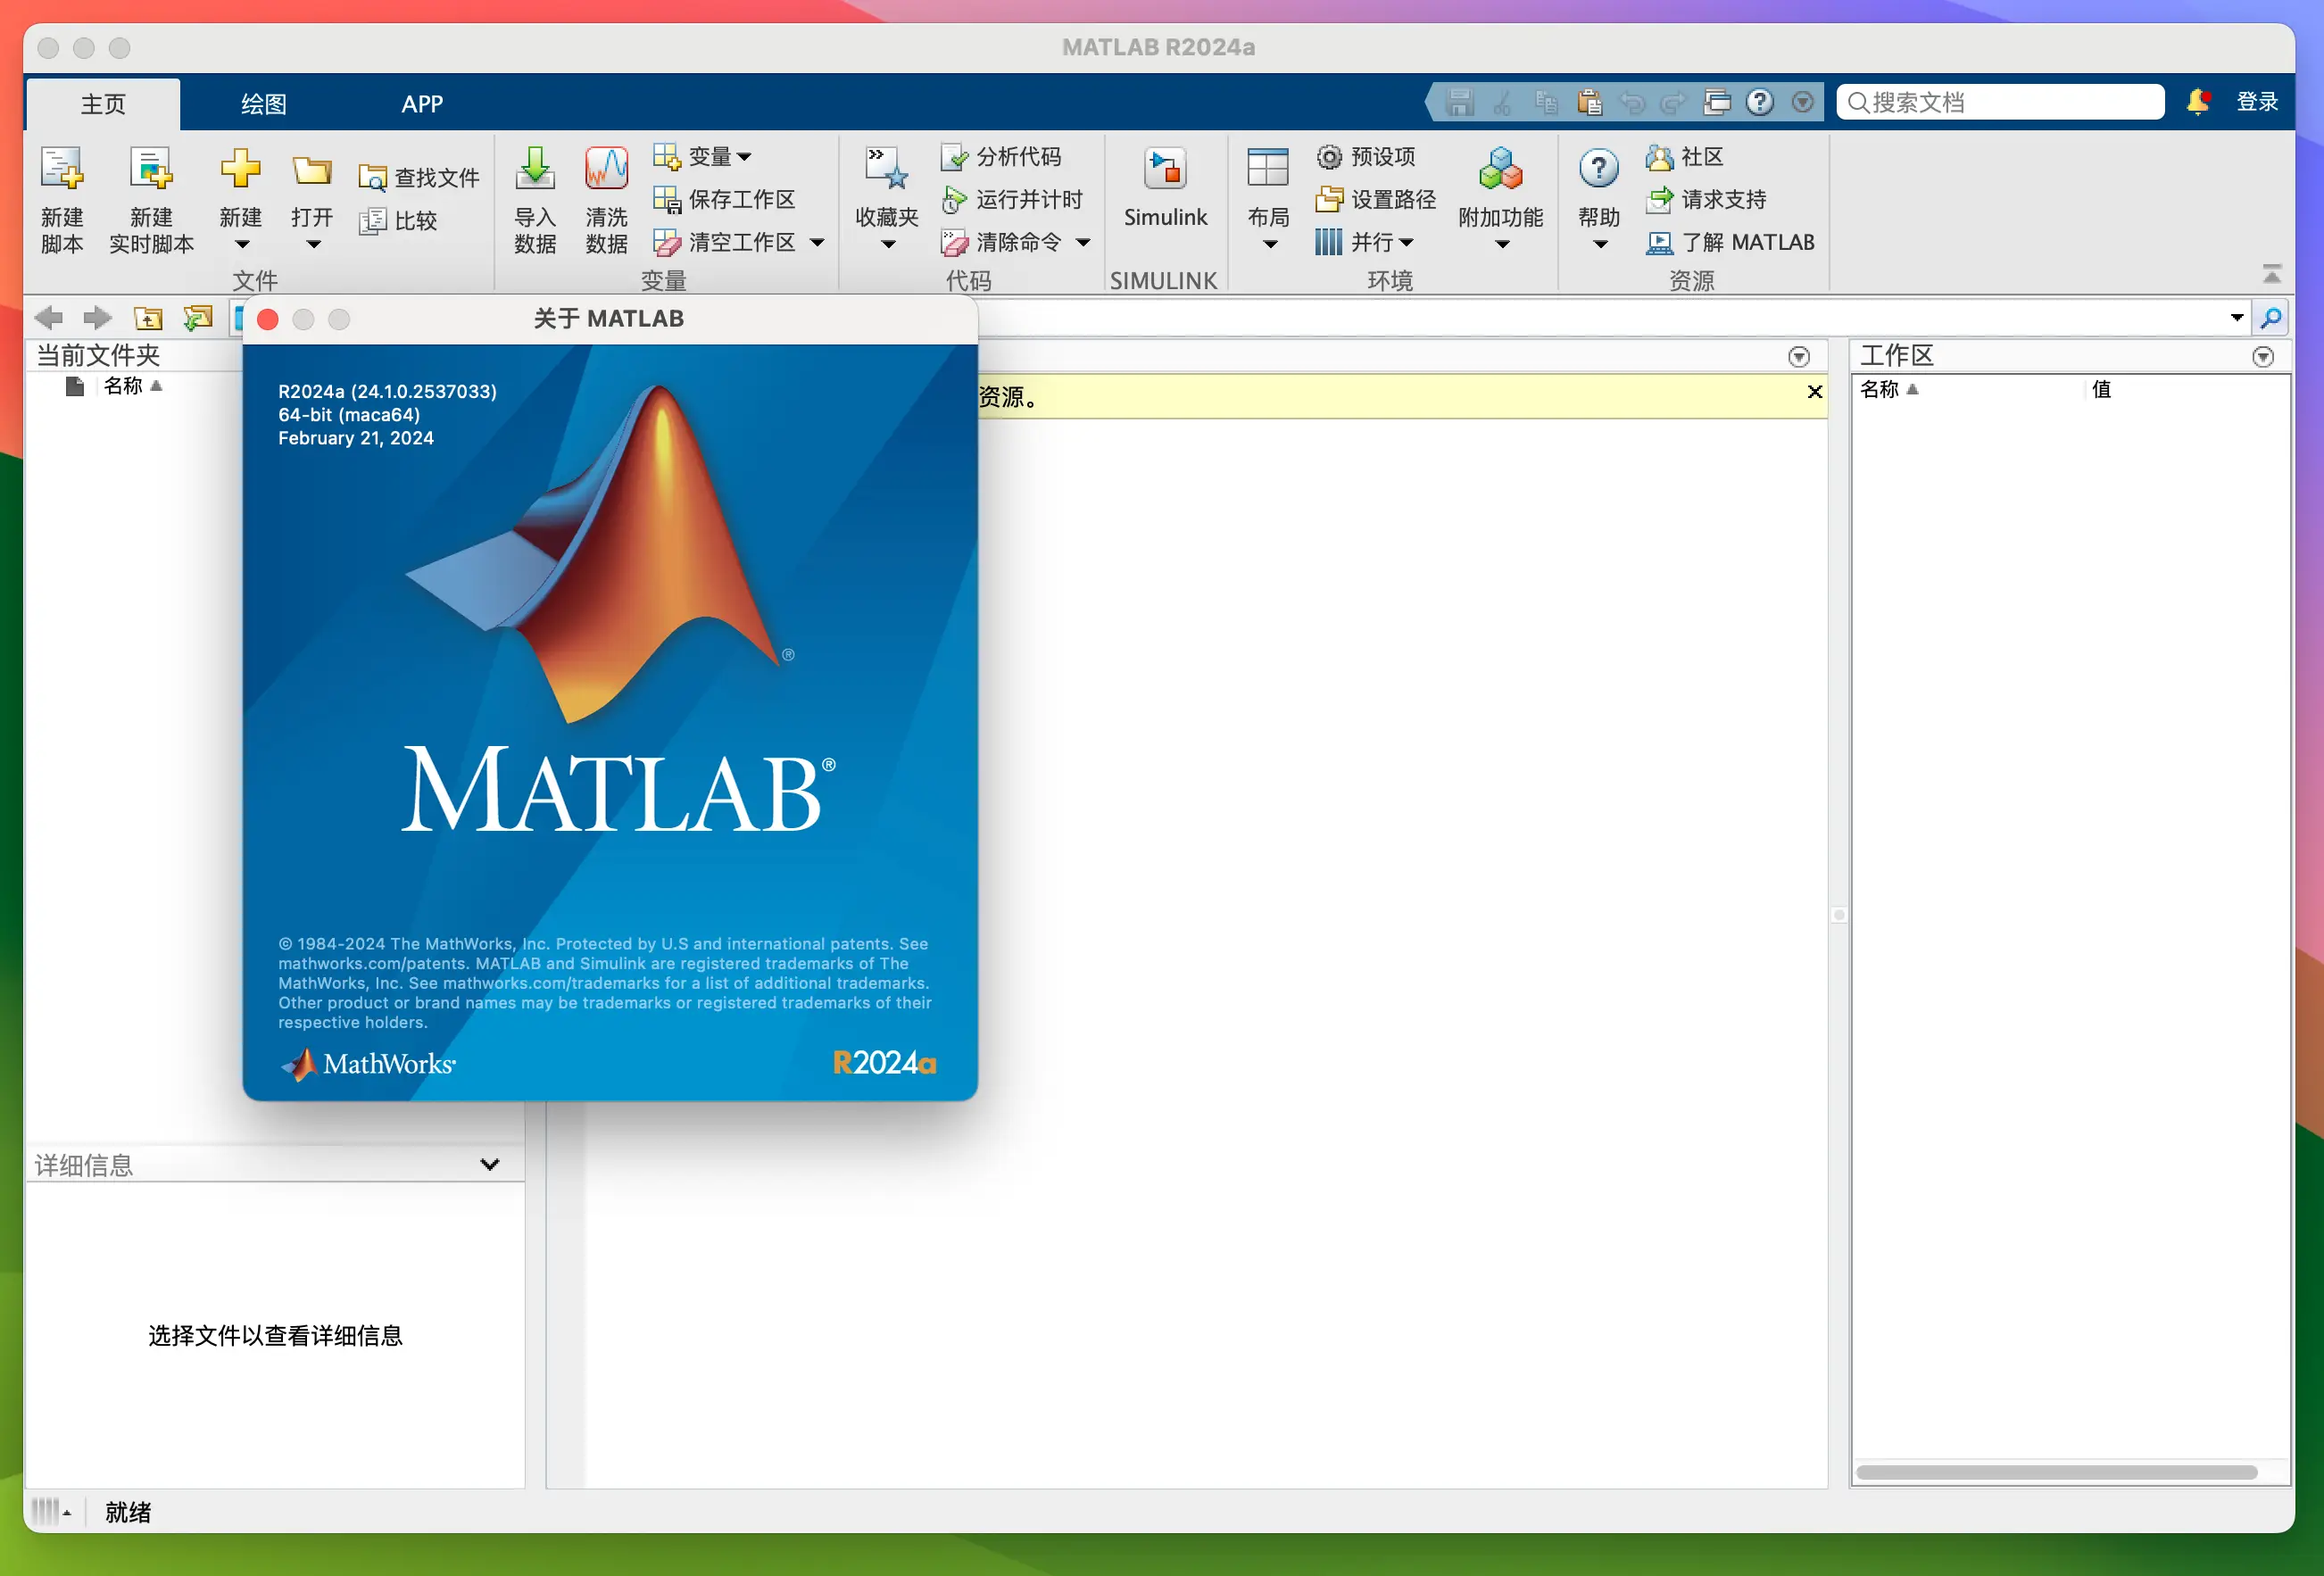Collapse the 详细信息 panel chevron

tap(489, 1163)
